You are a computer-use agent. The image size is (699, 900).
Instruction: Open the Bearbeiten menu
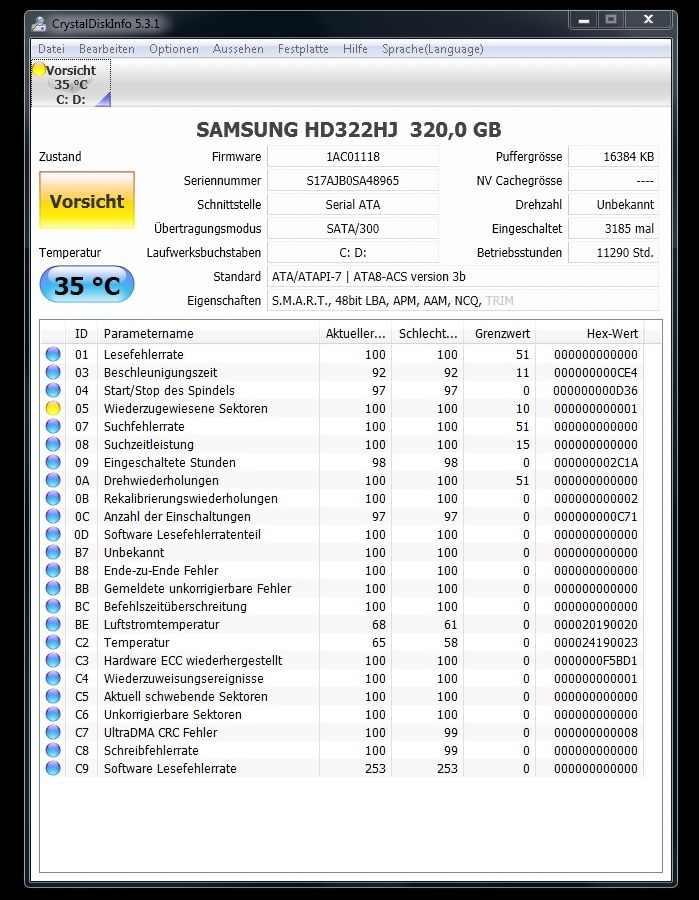click(x=107, y=49)
